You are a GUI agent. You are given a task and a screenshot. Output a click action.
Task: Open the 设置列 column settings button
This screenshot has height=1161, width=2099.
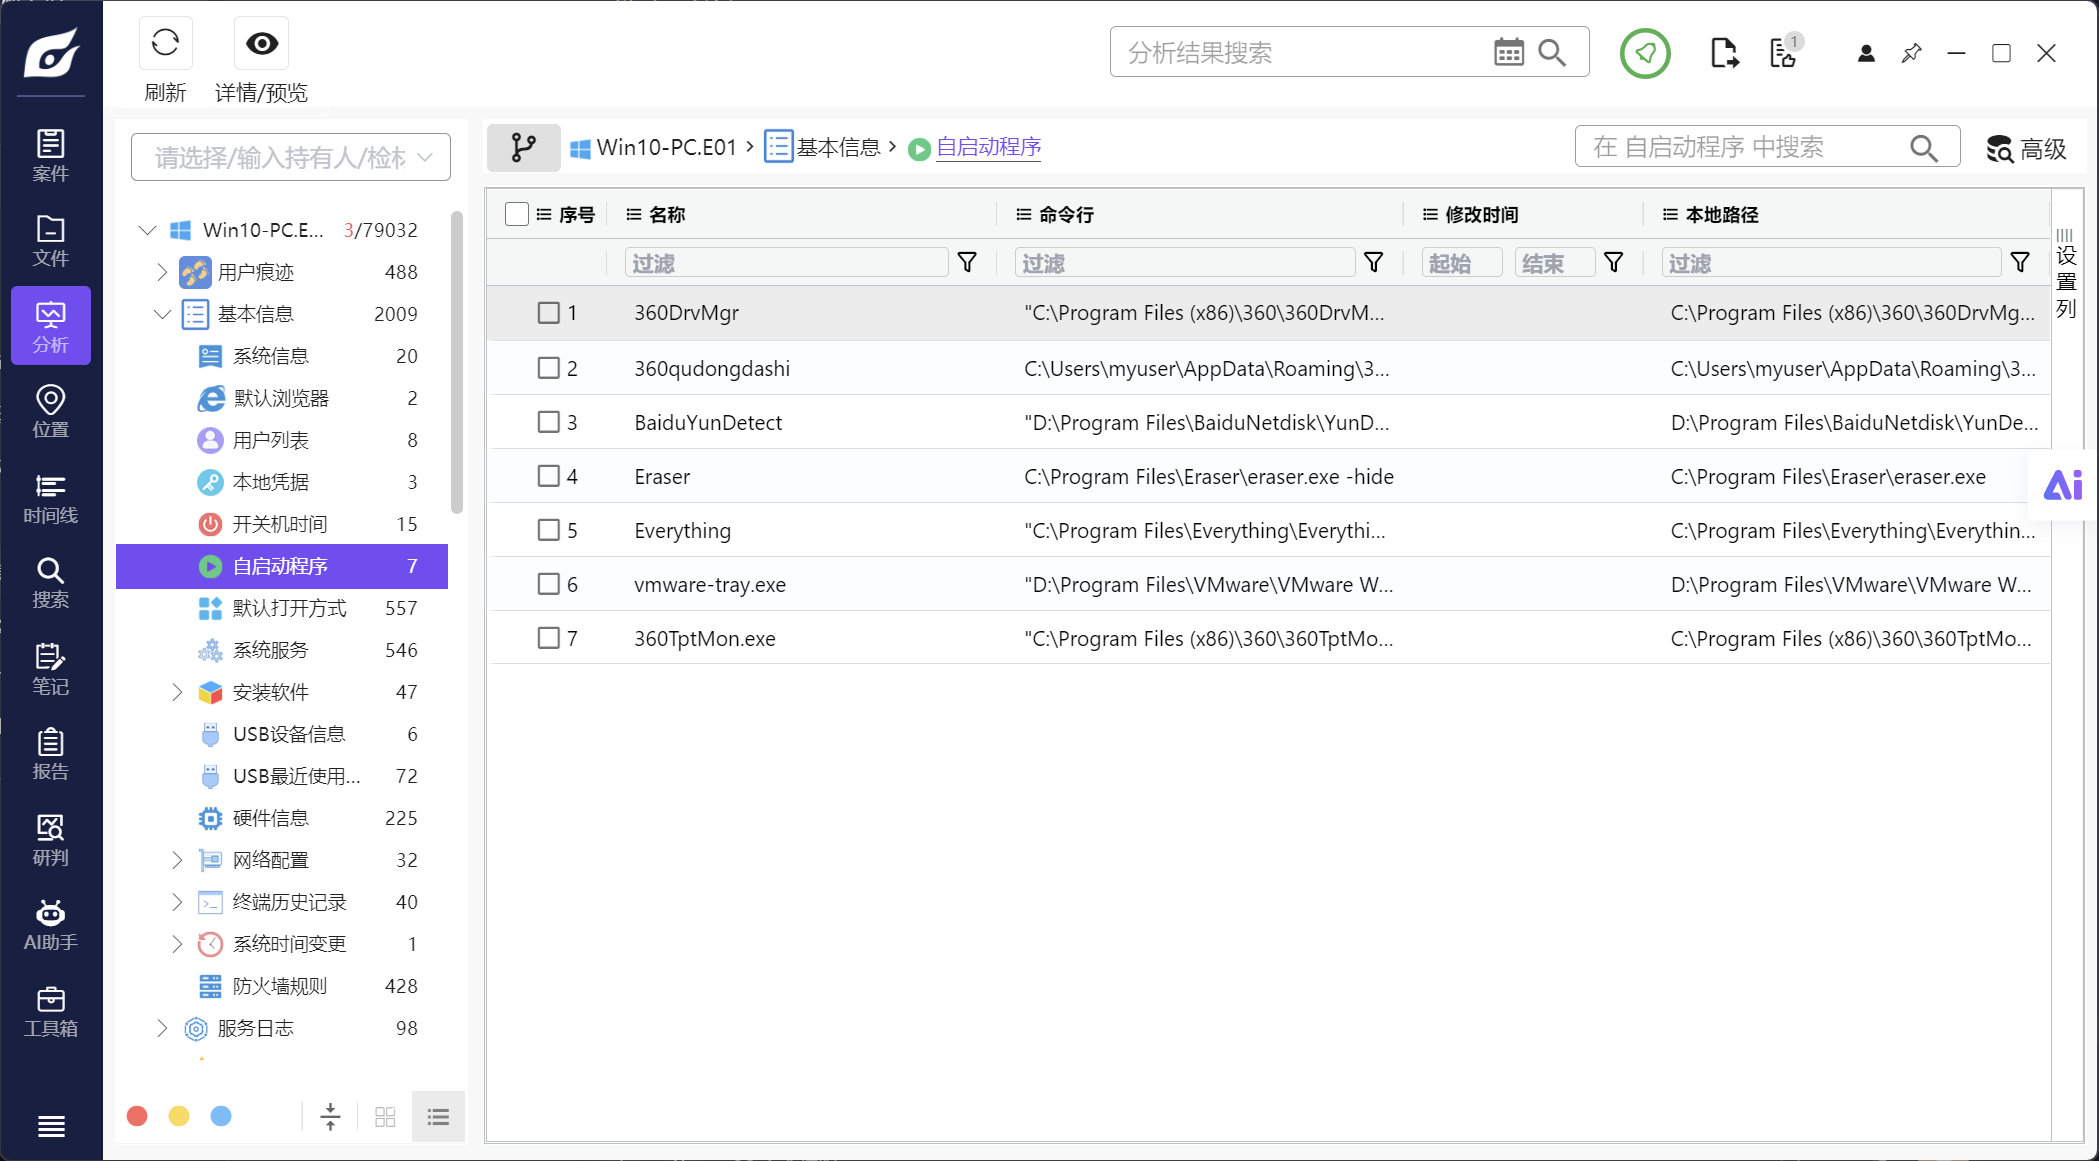[x=2066, y=273]
